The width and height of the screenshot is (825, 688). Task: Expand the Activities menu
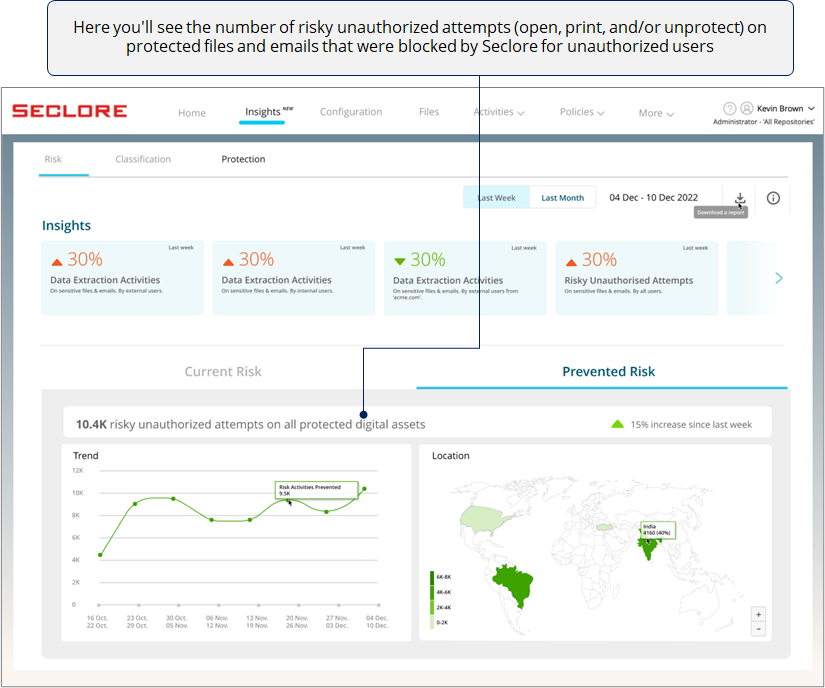pyautogui.click(x=499, y=112)
